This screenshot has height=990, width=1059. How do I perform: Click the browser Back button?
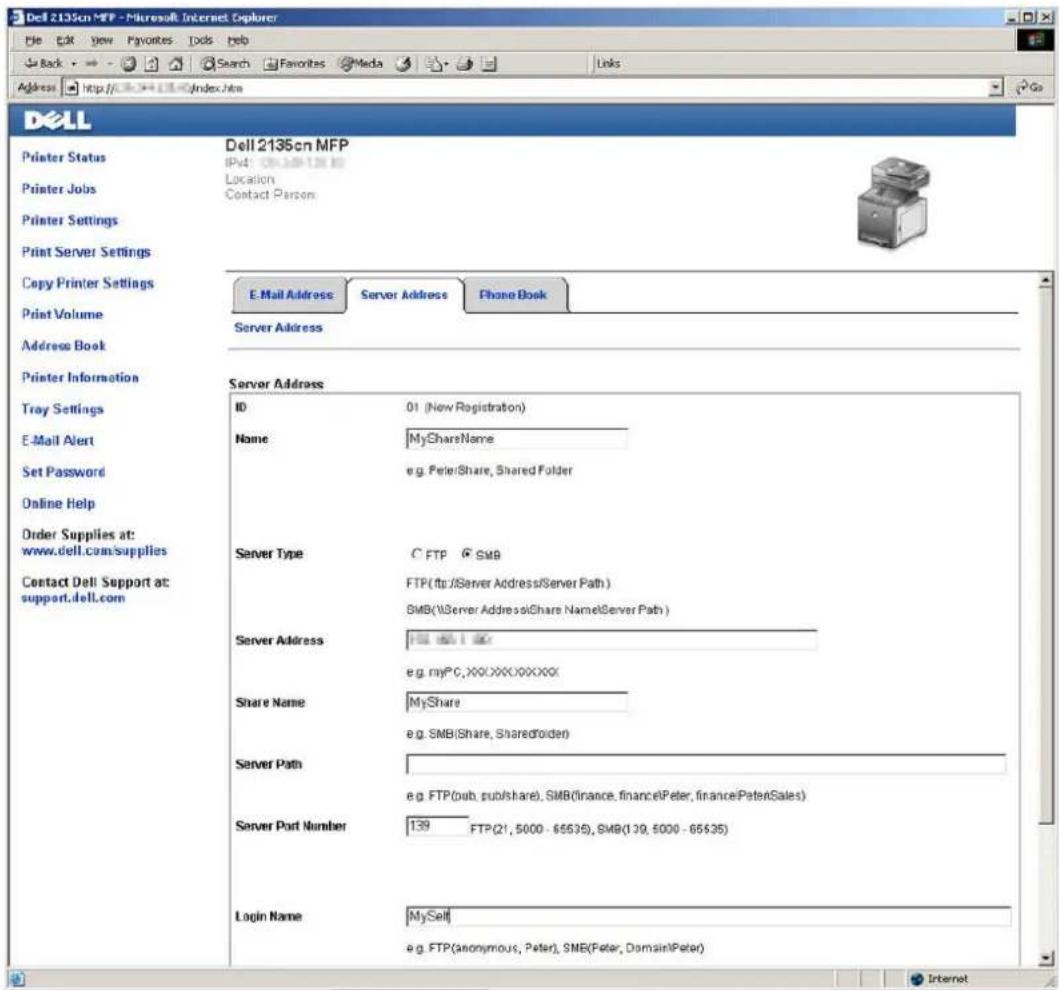(43, 63)
